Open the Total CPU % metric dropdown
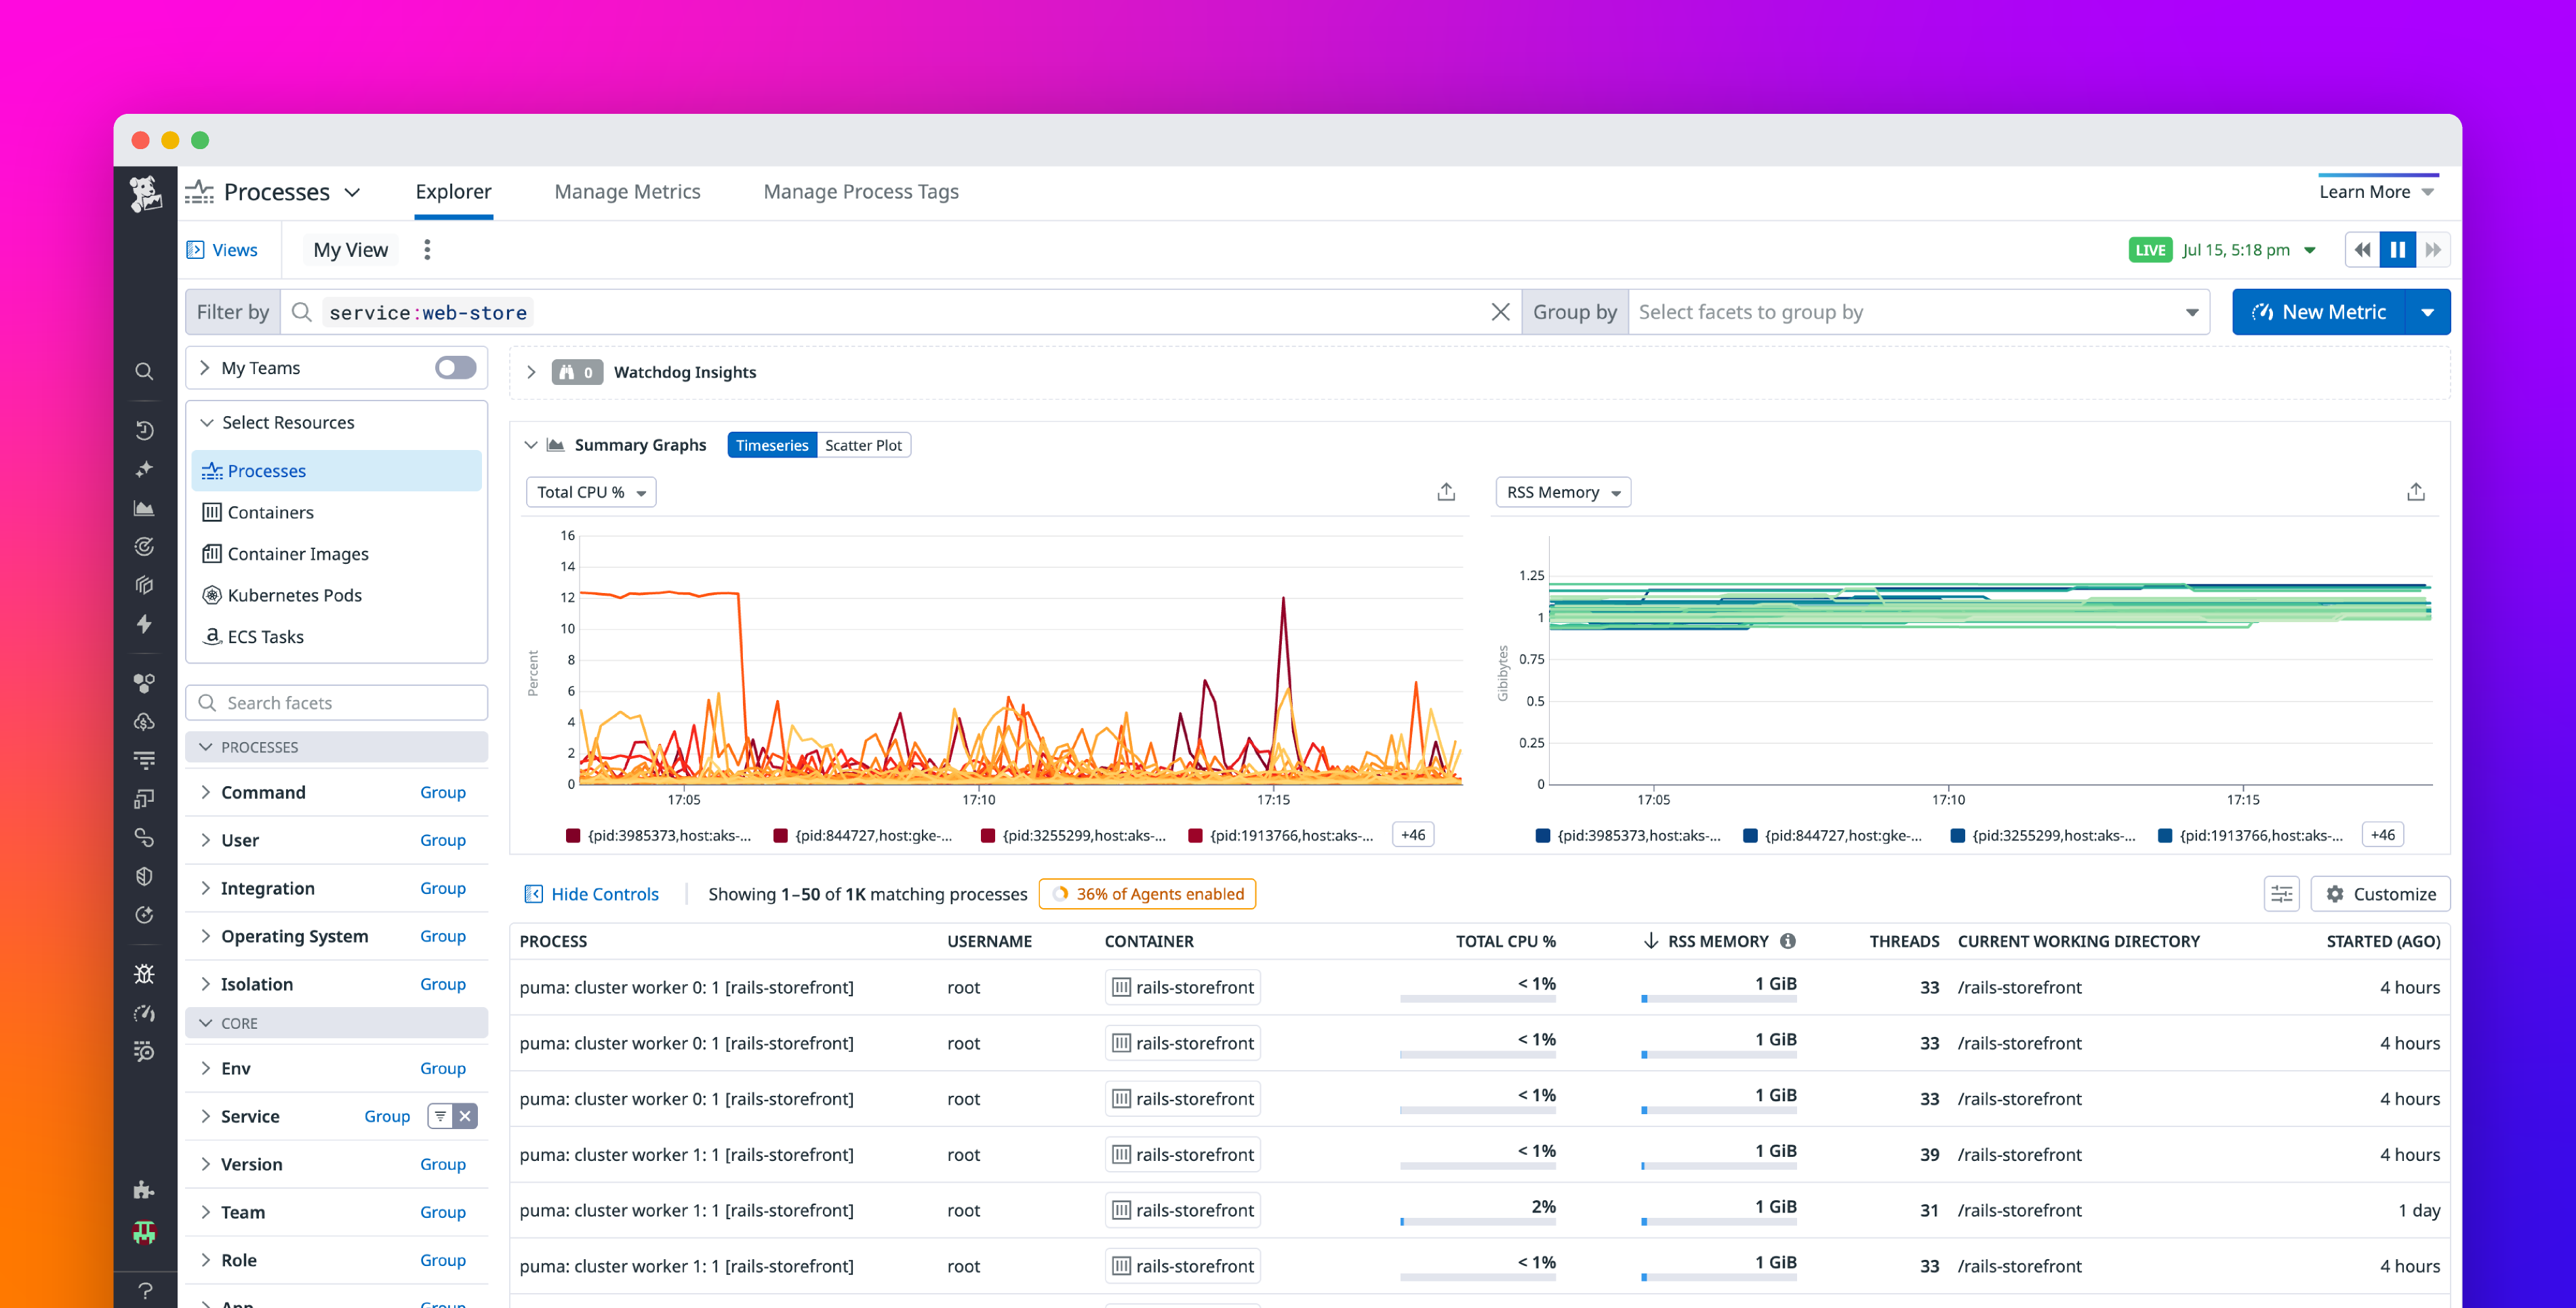The height and width of the screenshot is (1308, 2576). point(590,491)
